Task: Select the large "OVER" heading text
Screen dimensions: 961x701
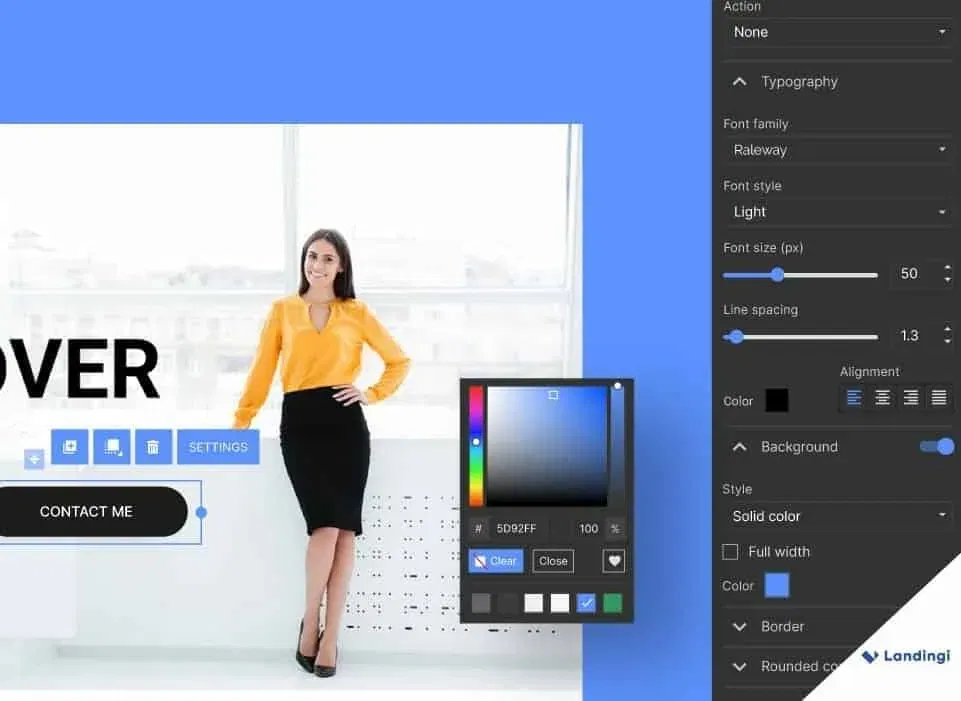Action: point(78,369)
